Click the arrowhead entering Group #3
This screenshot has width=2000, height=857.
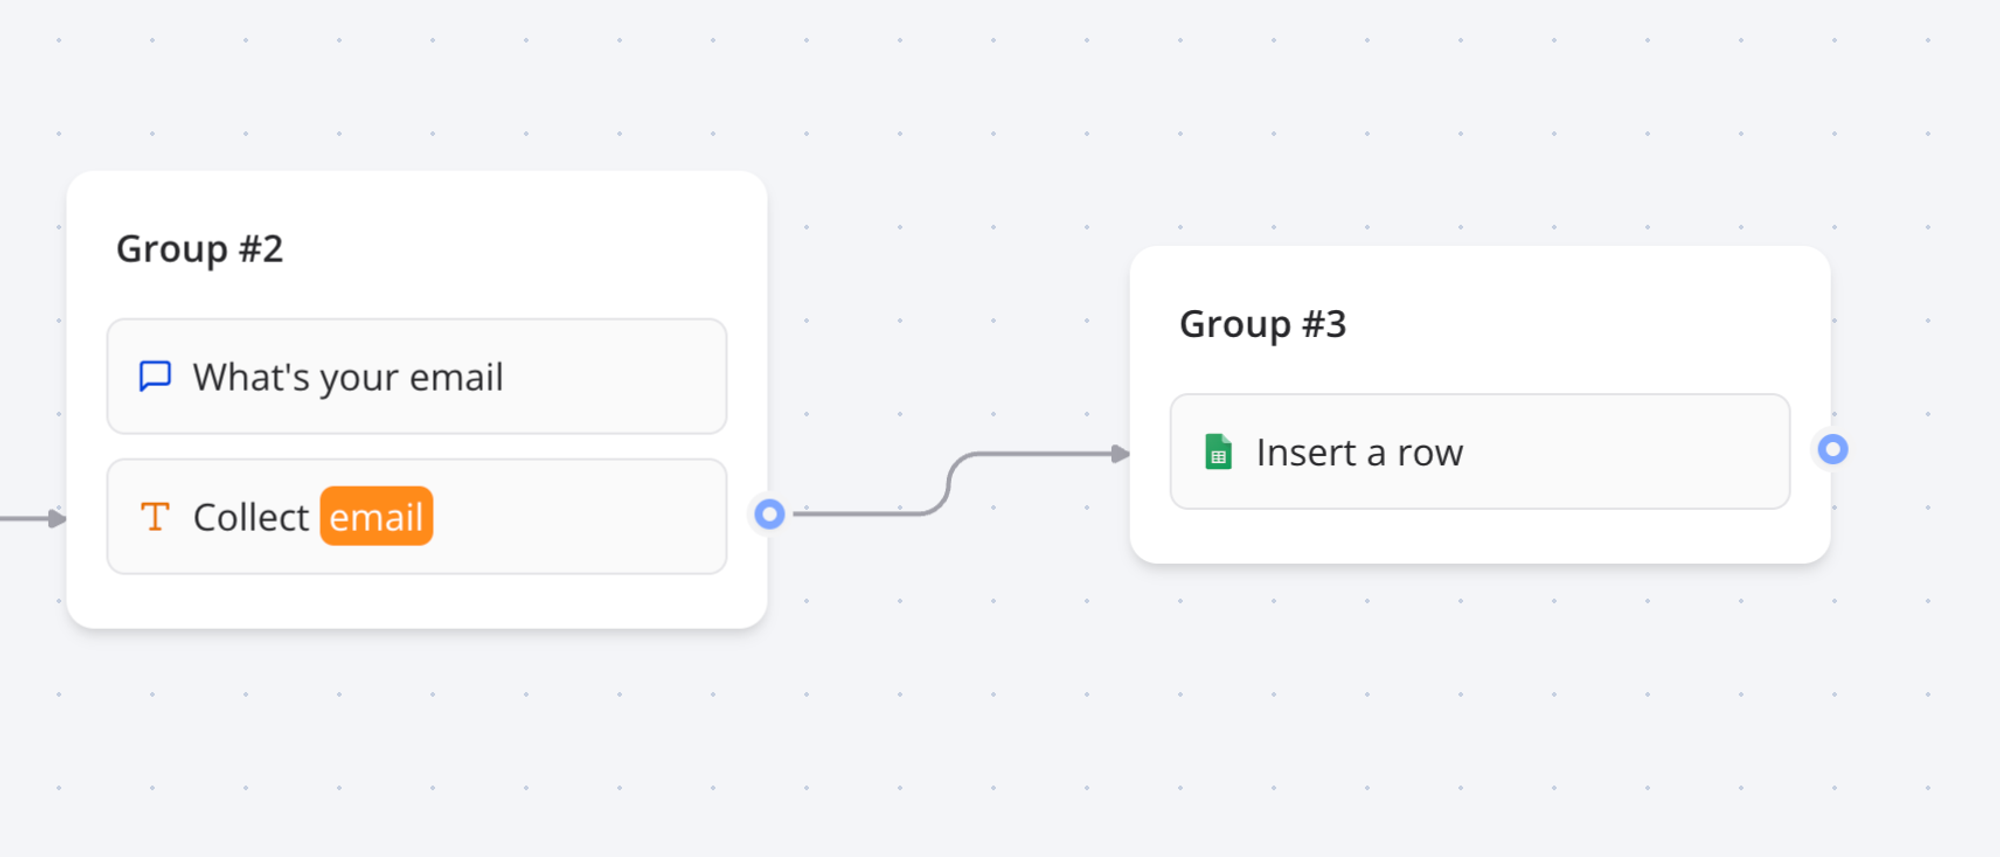click(x=1120, y=454)
